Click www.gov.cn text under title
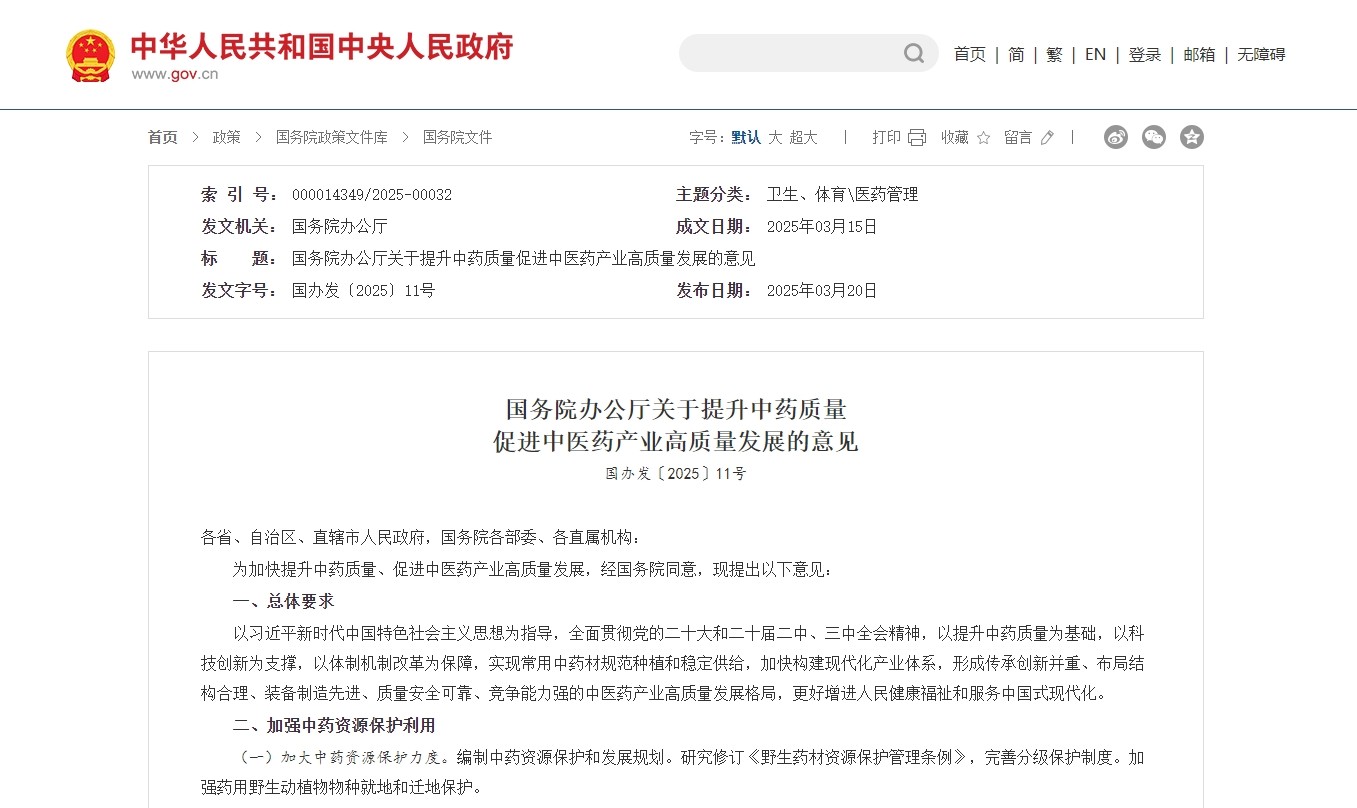 (x=175, y=74)
